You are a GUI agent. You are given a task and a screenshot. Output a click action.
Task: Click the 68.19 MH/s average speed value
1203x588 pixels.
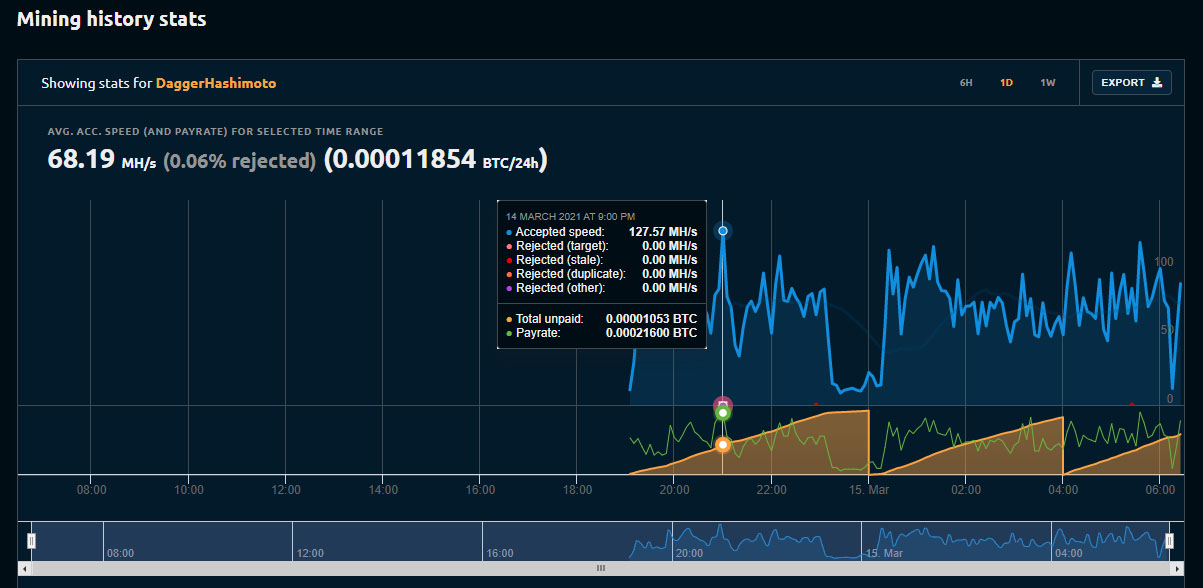(x=104, y=159)
